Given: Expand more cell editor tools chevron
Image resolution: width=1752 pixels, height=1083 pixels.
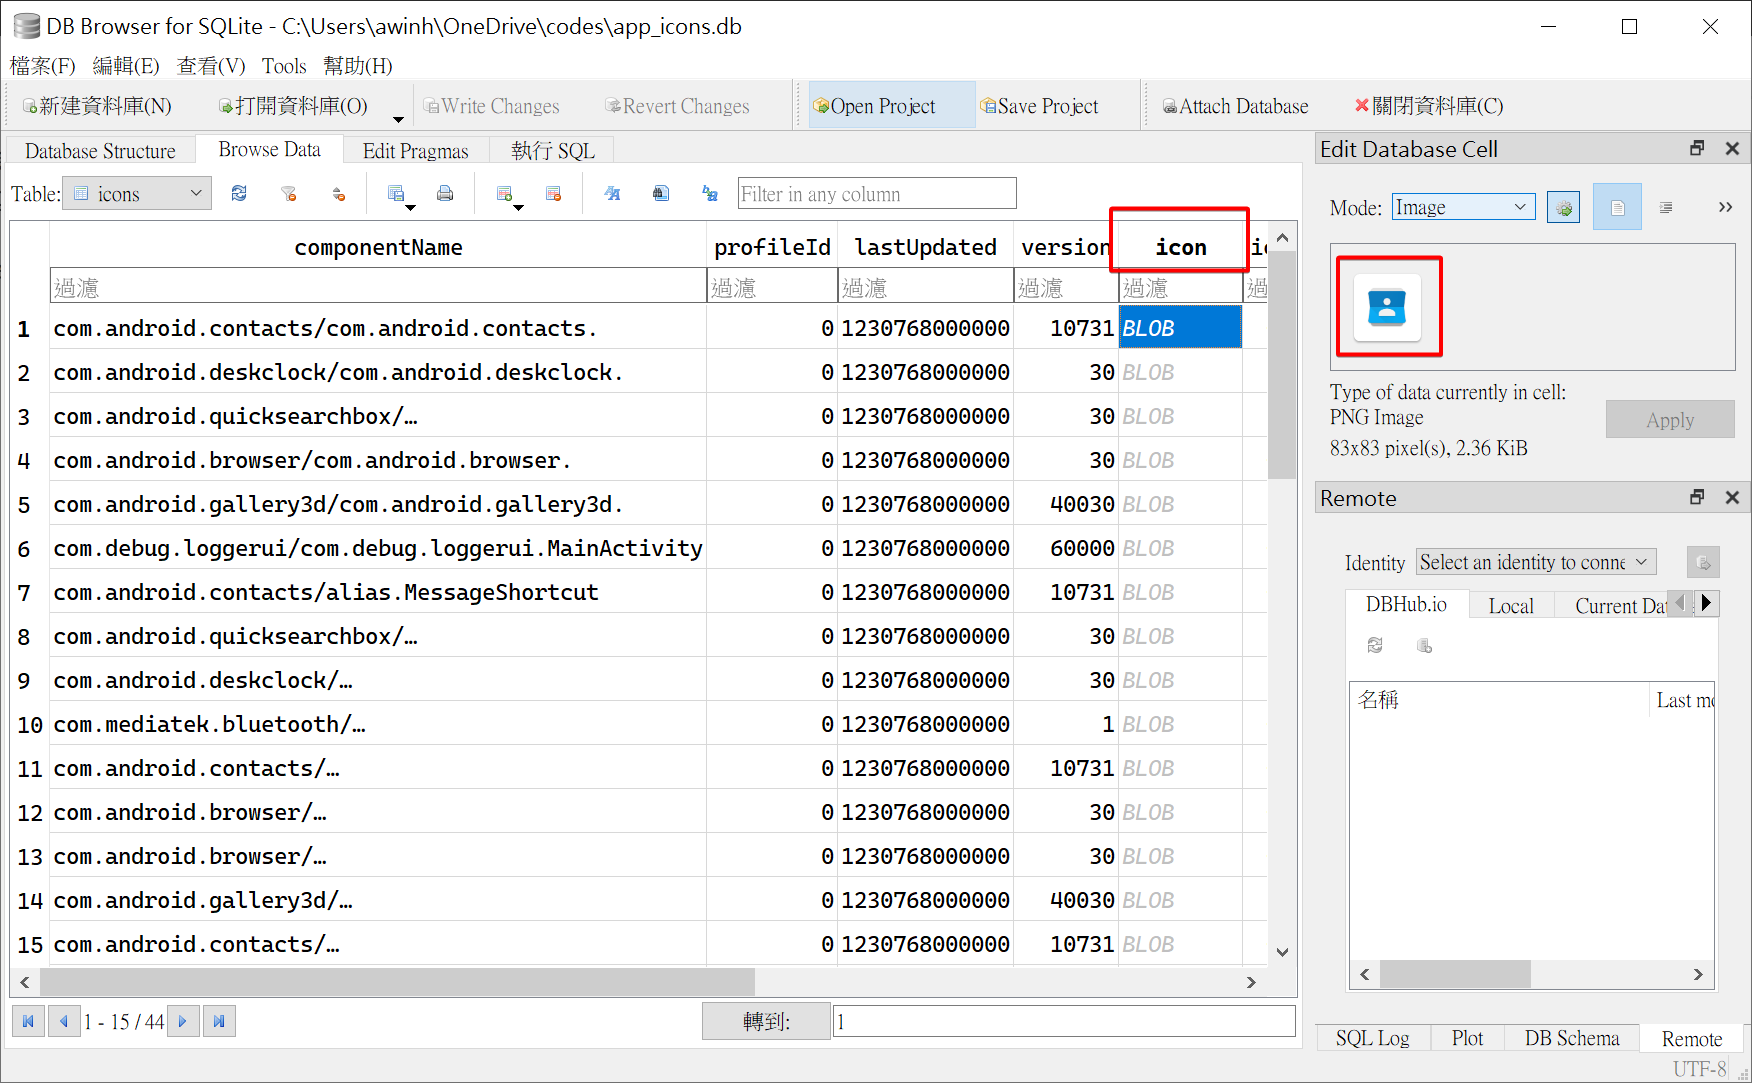Looking at the screenshot, I should [1725, 208].
